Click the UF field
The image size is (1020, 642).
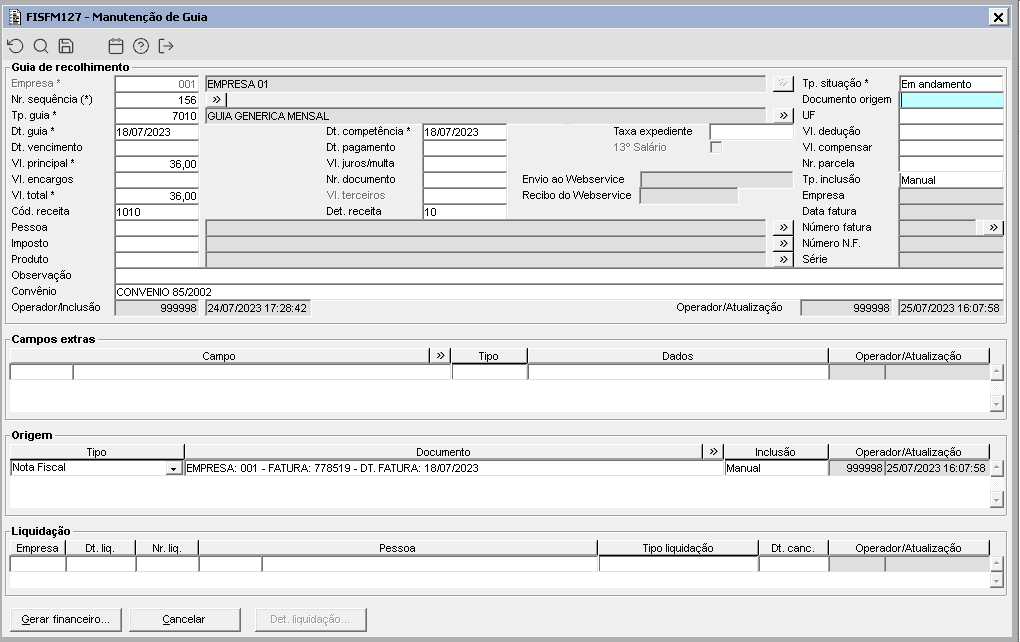[951, 116]
